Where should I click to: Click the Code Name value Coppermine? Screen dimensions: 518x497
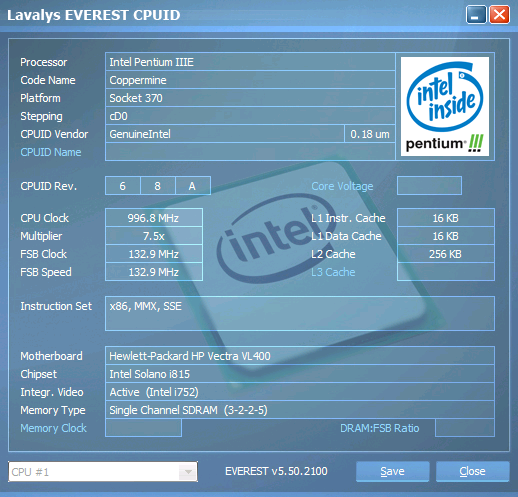click(250, 80)
